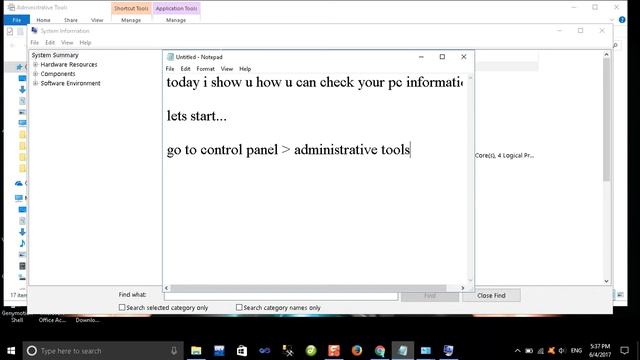Open the Share tab in Administrative Tools explorer

tap(71, 20)
